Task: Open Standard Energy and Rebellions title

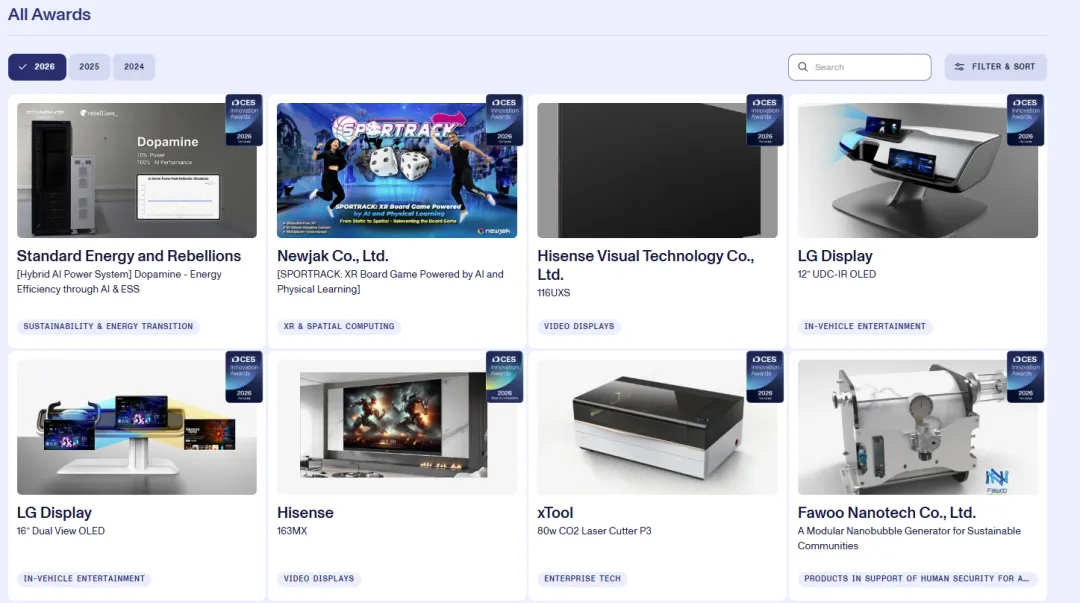Action: coord(129,256)
